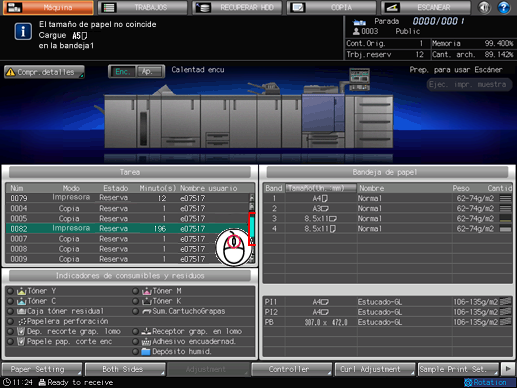Click tray 1 paper quantity indicator
The image size is (517, 388).
click(505, 198)
